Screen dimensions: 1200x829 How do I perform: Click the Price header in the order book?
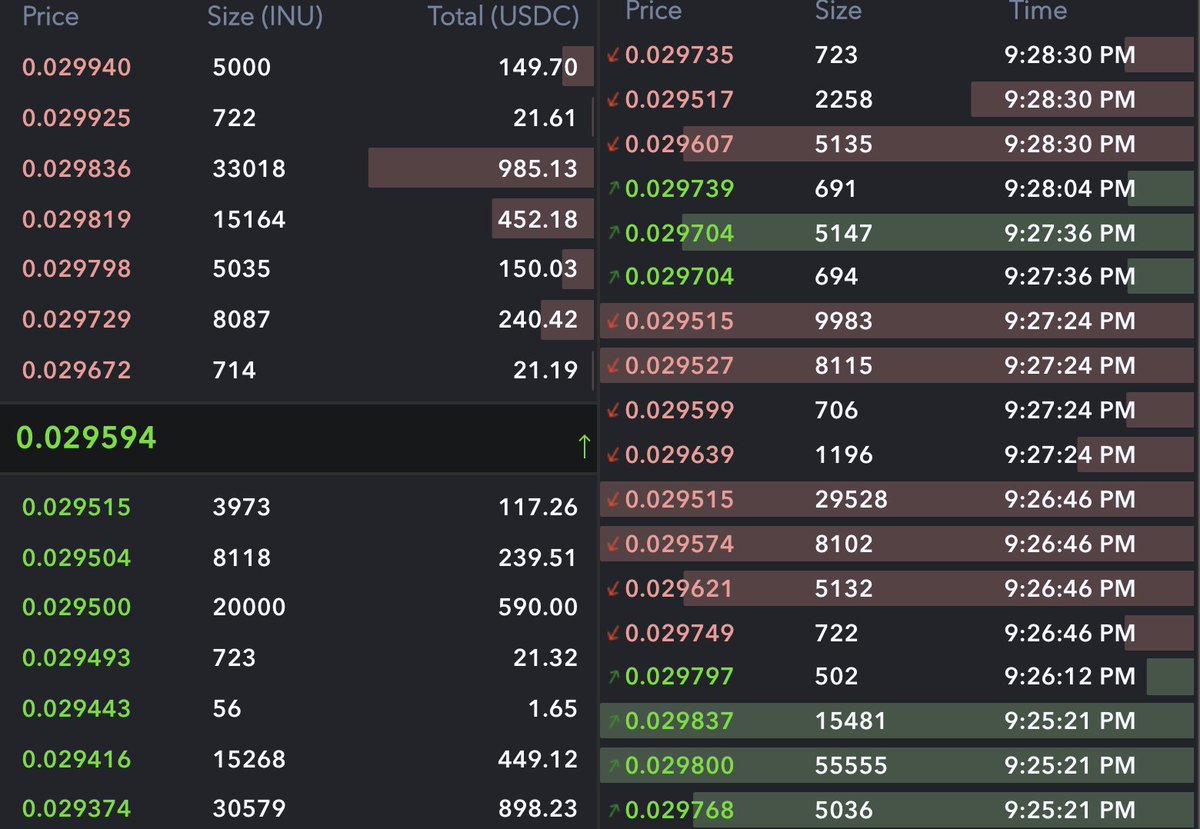pyautogui.click(x=50, y=17)
